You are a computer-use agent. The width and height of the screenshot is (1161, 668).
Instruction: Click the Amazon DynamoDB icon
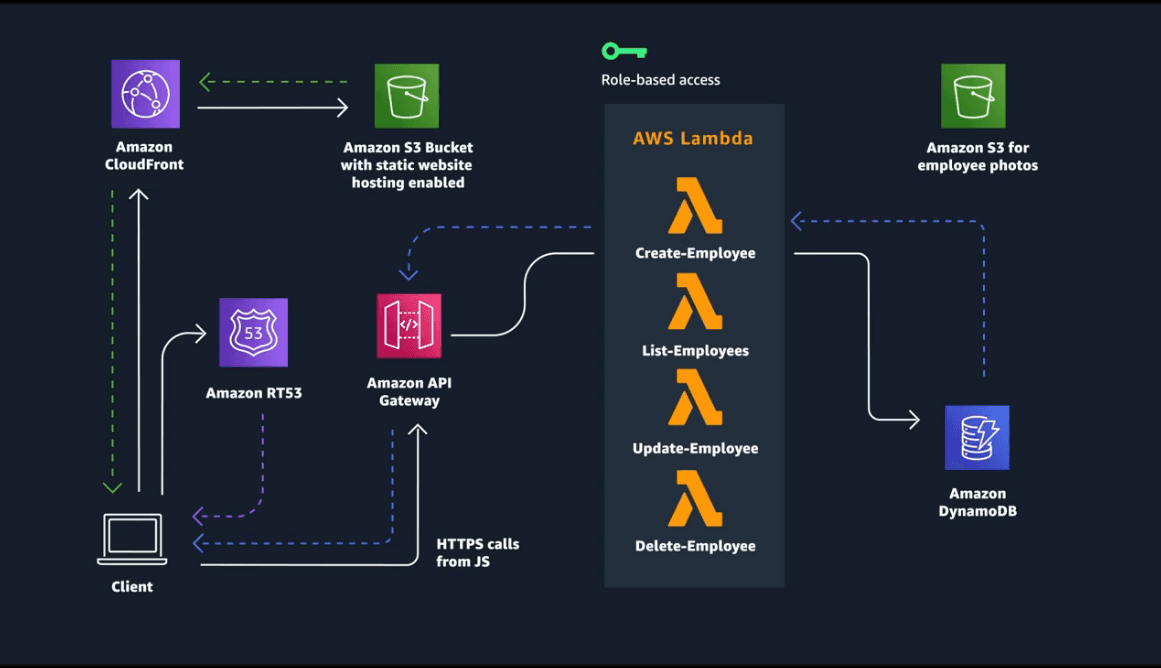(977, 437)
